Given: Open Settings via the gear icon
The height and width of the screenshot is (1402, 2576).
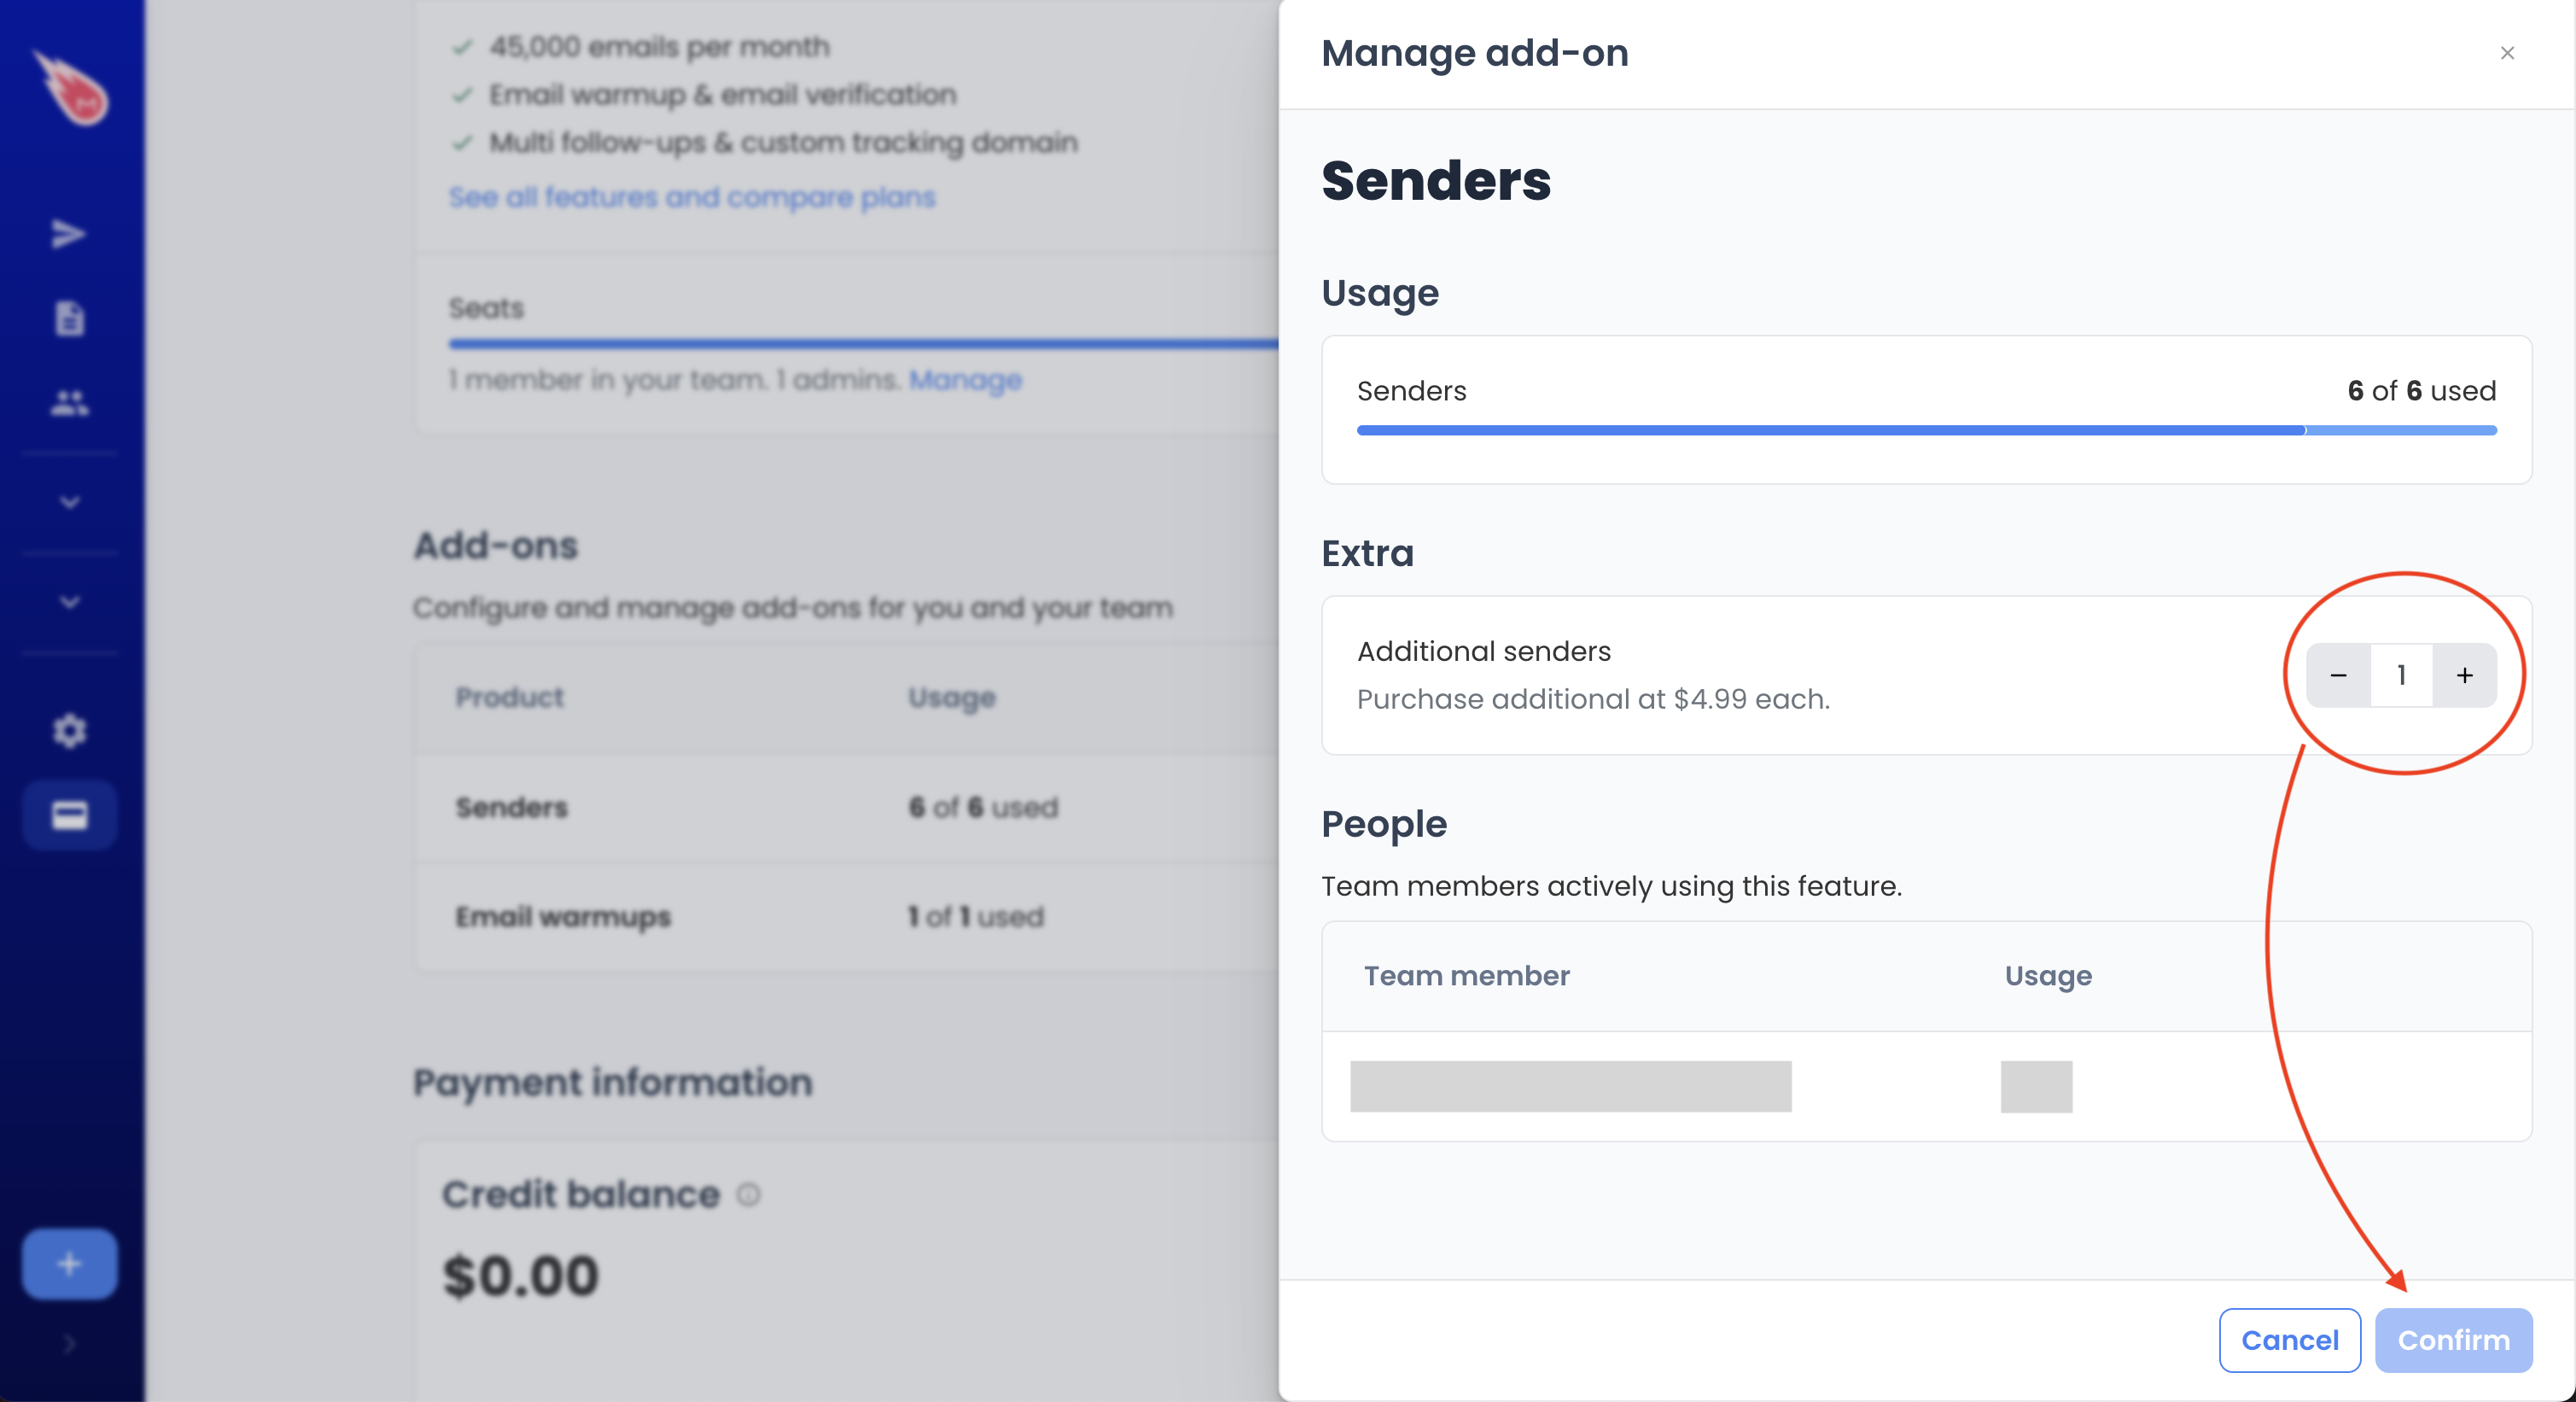Looking at the screenshot, I should coord(68,731).
